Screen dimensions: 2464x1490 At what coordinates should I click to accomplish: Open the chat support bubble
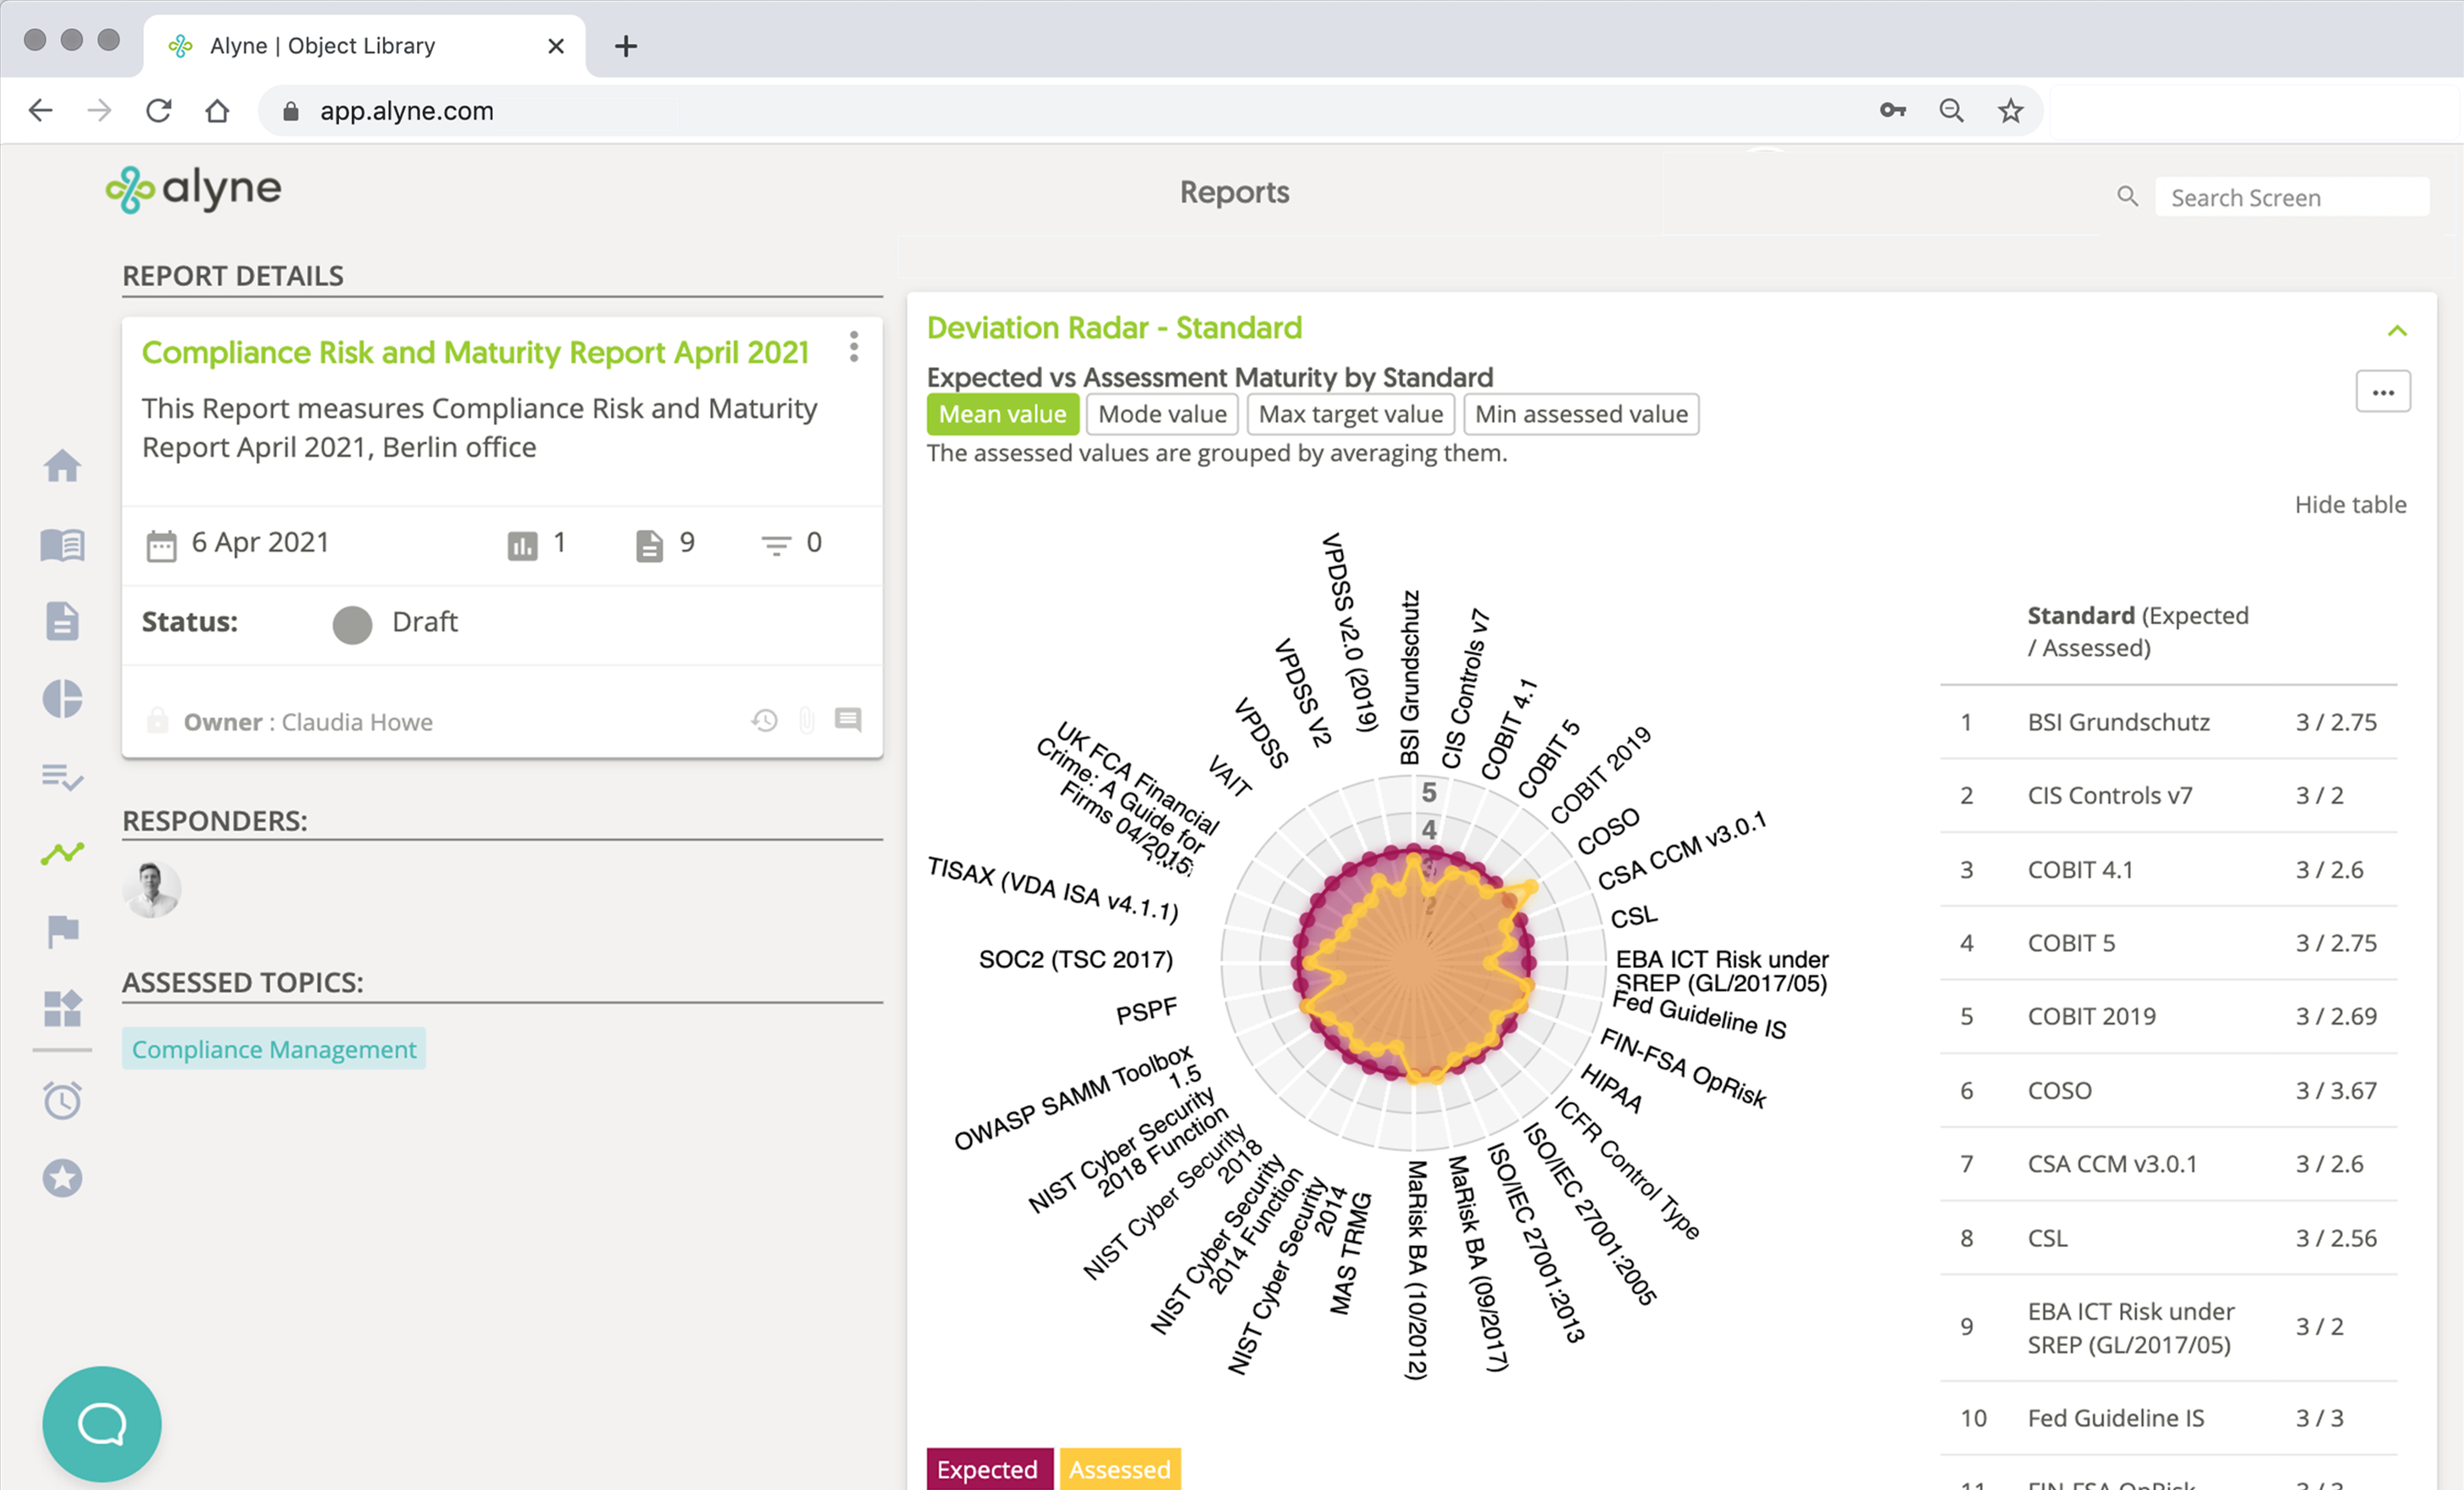point(102,1423)
